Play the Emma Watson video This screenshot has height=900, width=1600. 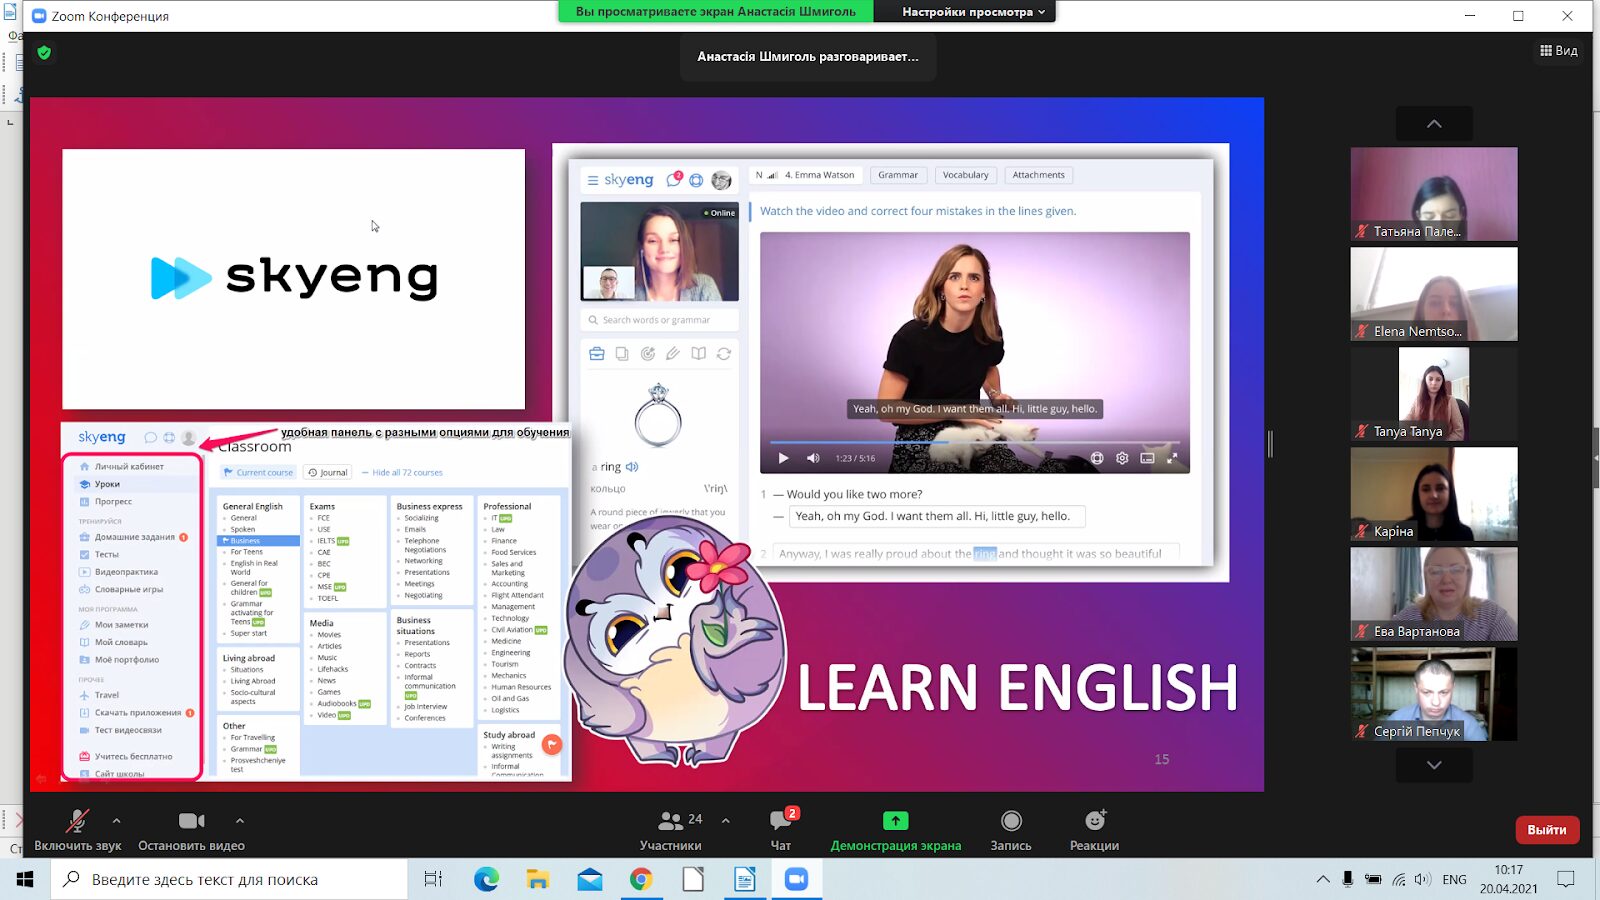(784, 458)
